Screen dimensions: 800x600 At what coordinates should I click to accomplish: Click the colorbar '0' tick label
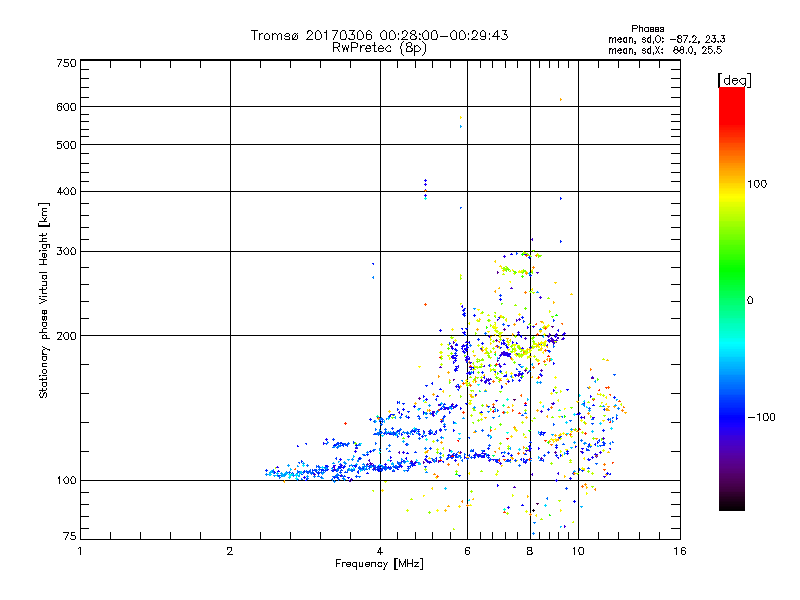tap(749, 301)
